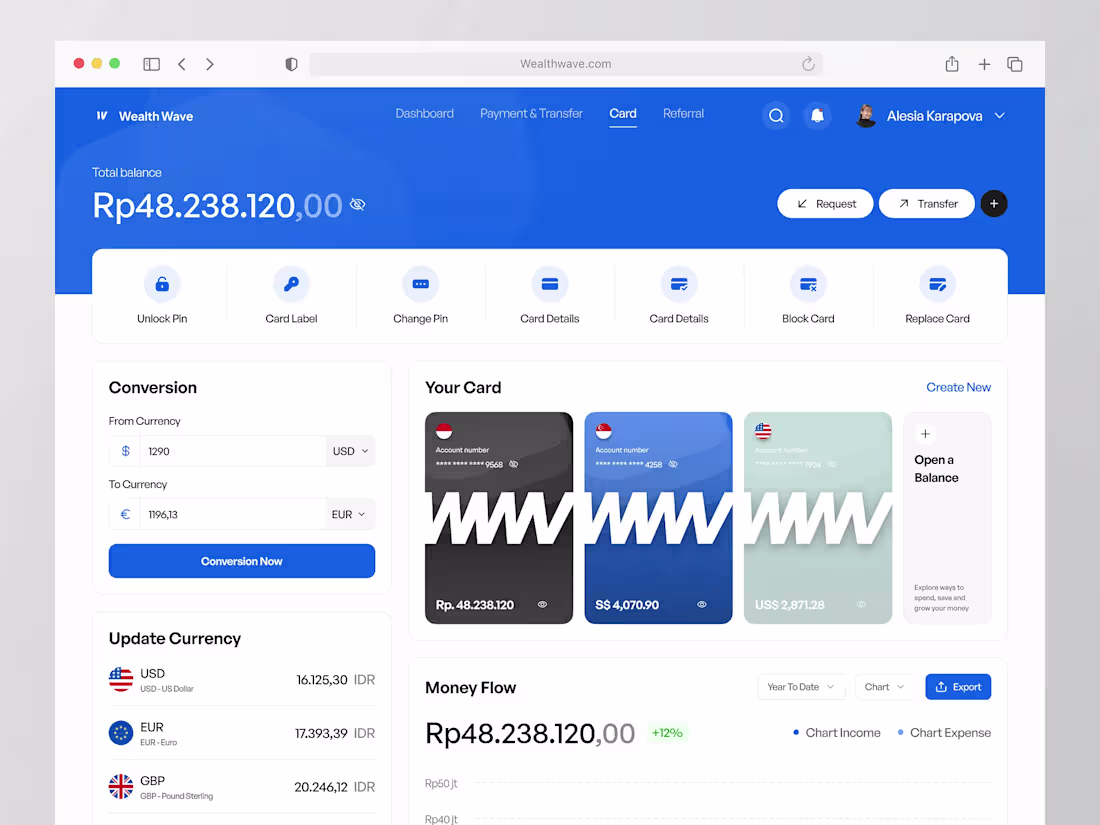Image resolution: width=1100 pixels, height=825 pixels.
Task: Open the USD currency dropdown
Action: [350, 451]
